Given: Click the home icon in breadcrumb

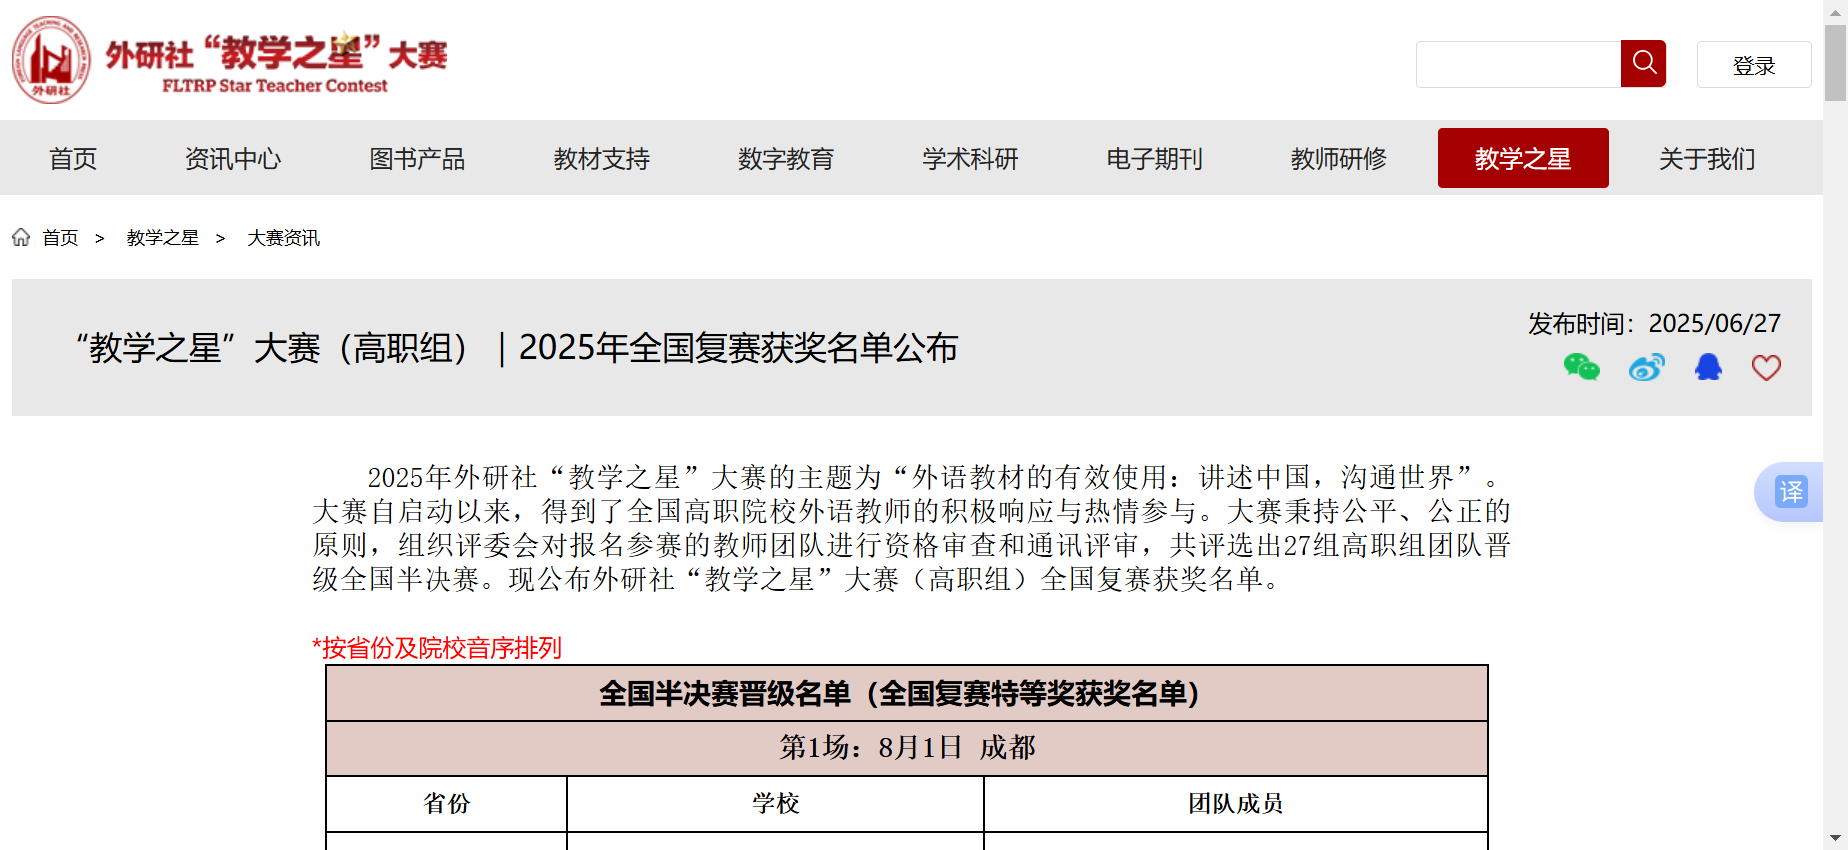Looking at the screenshot, I should pyautogui.click(x=21, y=237).
